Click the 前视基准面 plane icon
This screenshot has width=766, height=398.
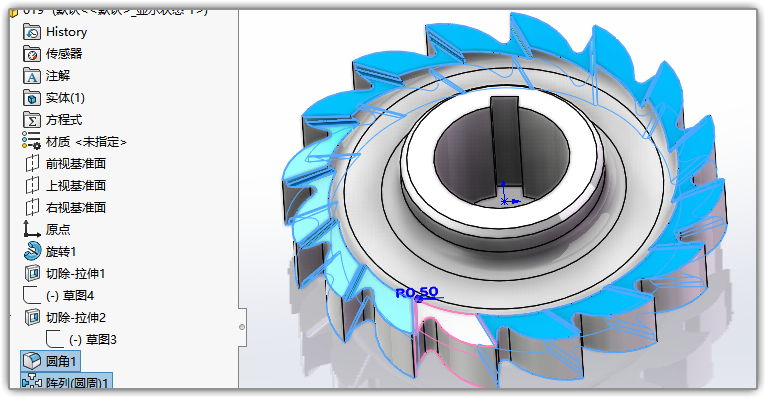pos(32,163)
